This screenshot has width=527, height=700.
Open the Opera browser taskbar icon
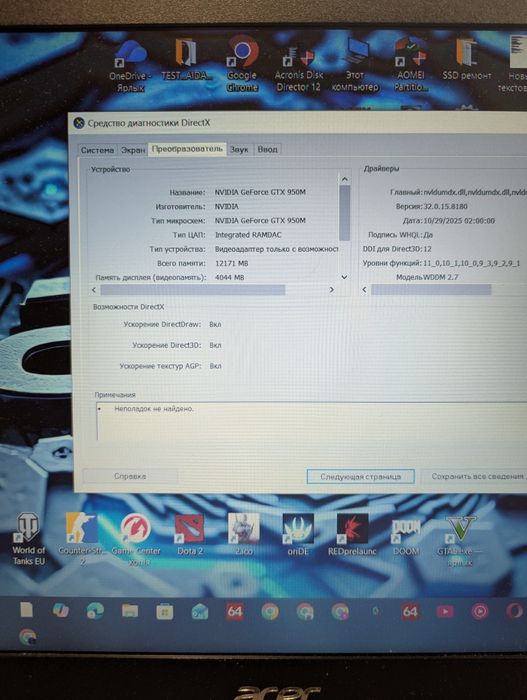click(514, 611)
